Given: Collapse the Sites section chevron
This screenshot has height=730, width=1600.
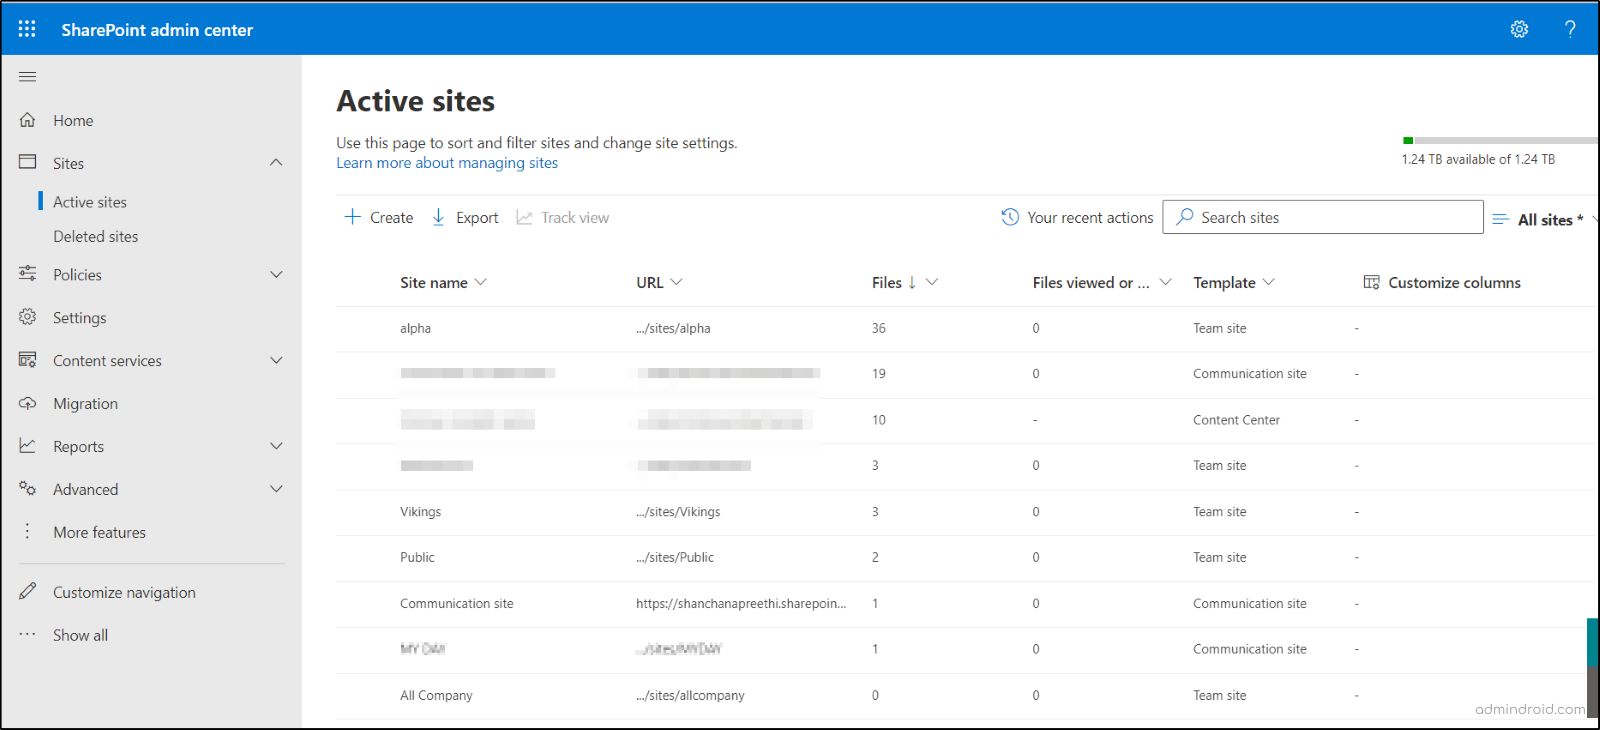Looking at the screenshot, I should (x=276, y=162).
